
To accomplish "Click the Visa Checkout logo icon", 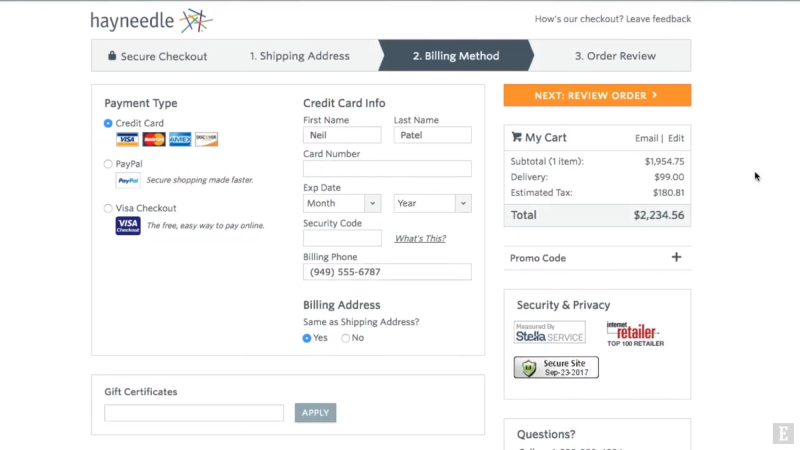I will [x=128, y=226].
